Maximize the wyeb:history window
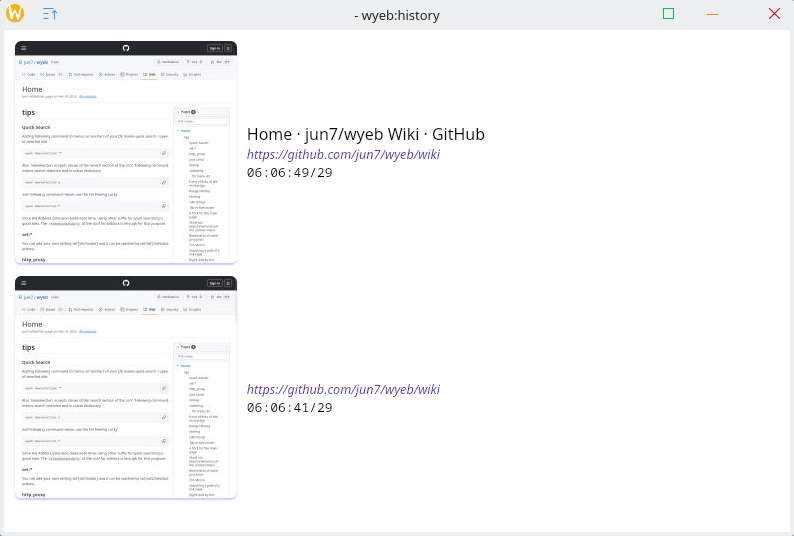Viewport: 794px width, 536px height. click(668, 14)
